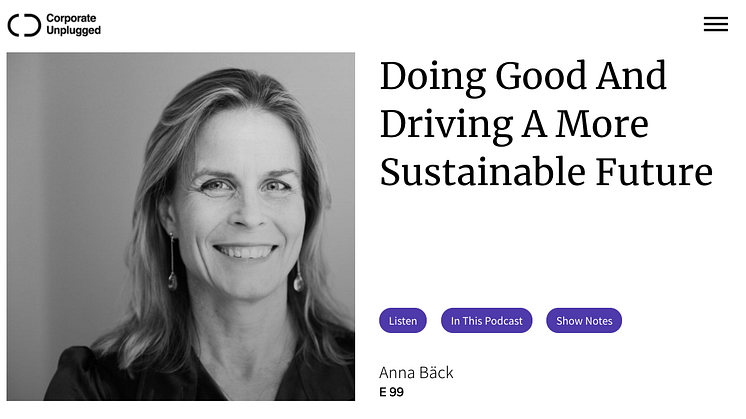Open the hamburger navigation menu
This screenshot has height=419, width=746.
(715, 24)
